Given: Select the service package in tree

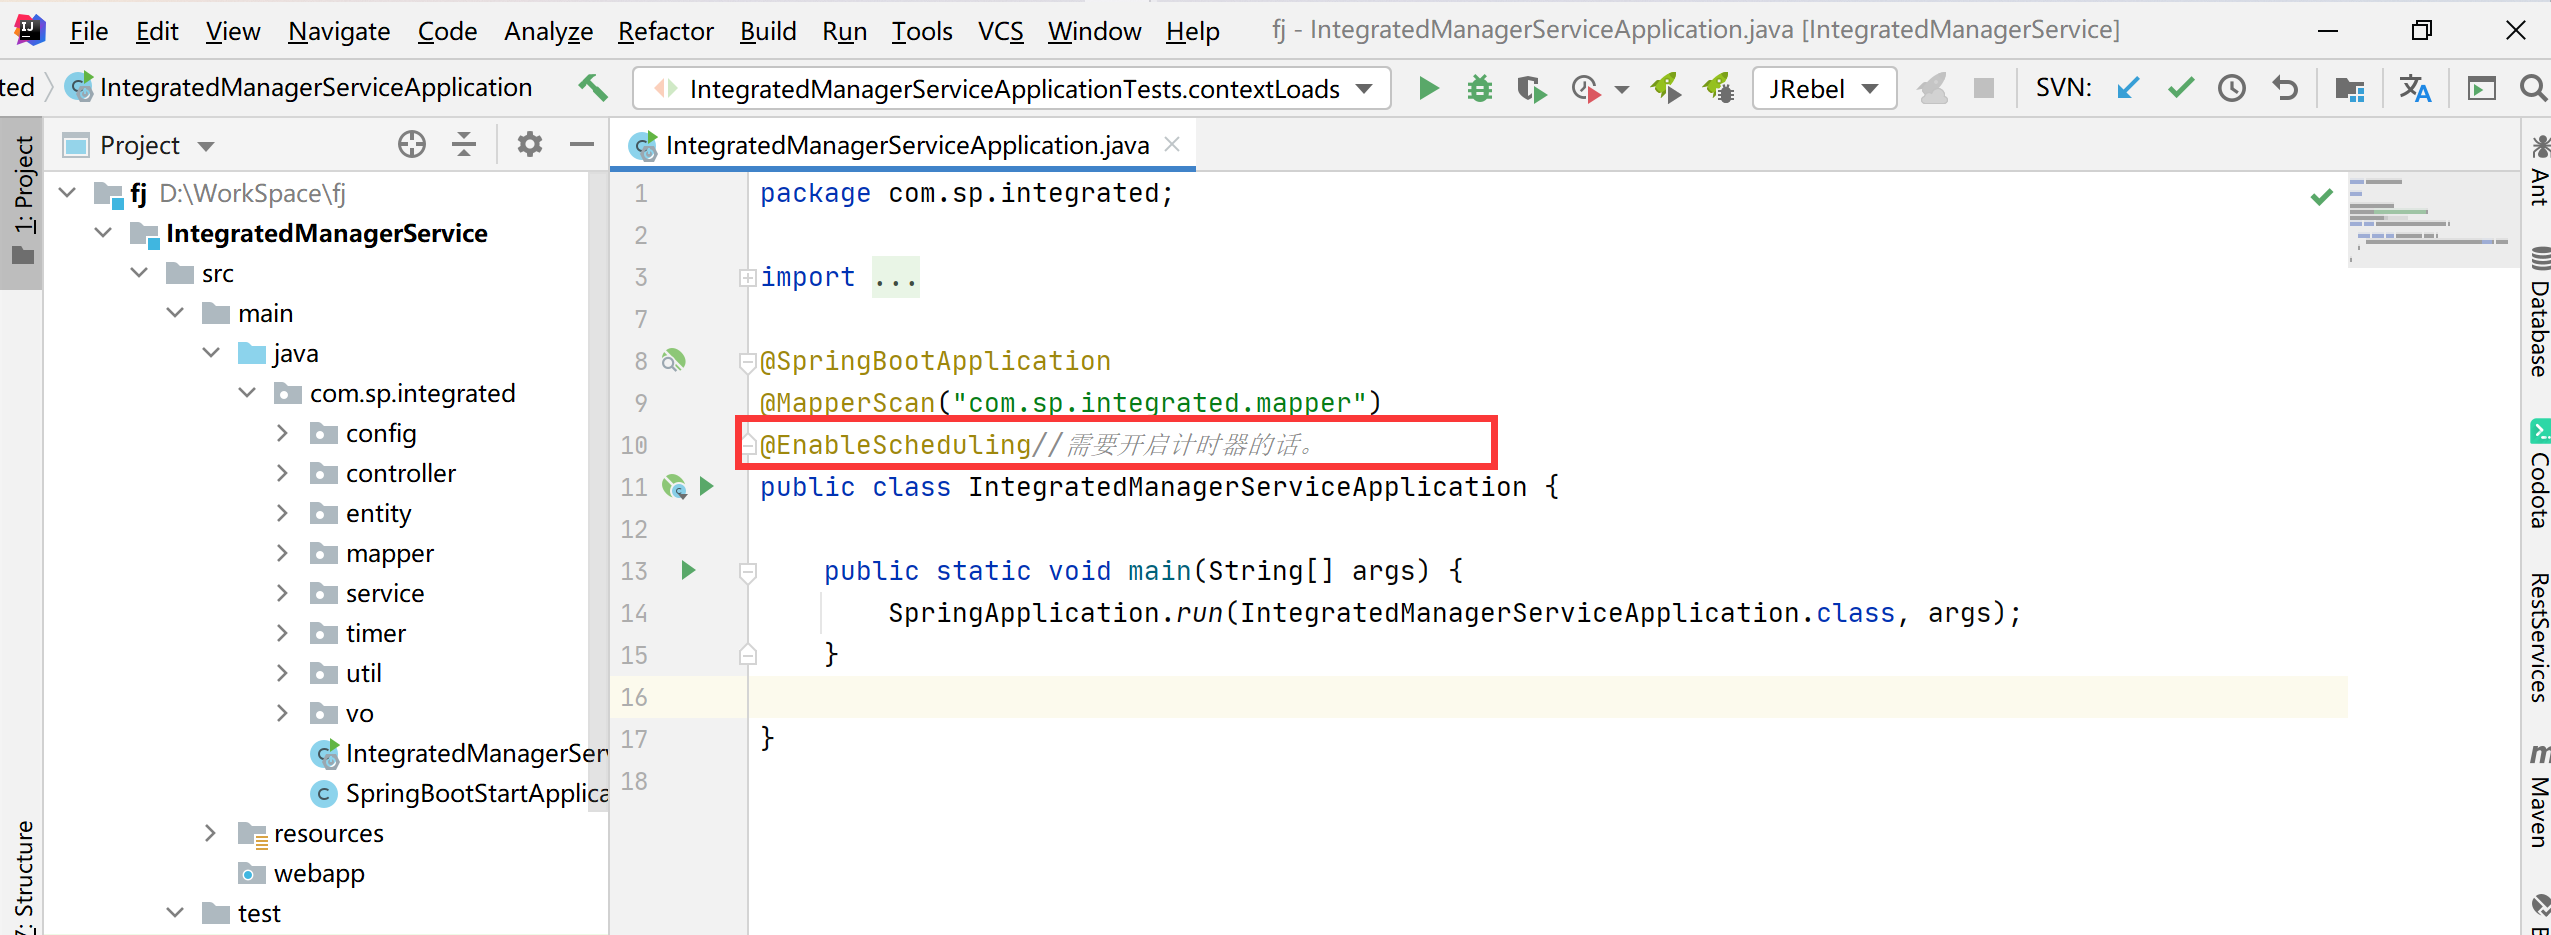Looking at the screenshot, I should coord(385,593).
